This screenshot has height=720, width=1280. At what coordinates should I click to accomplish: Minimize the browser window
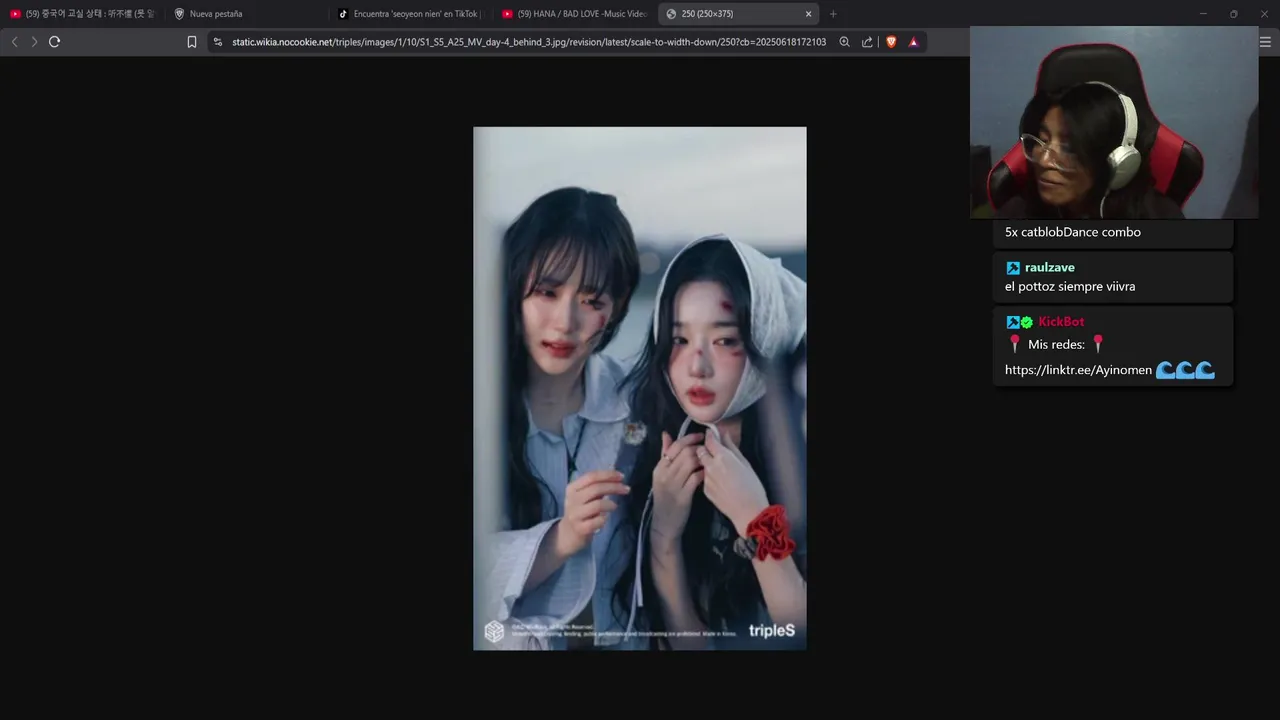coord(1203,14)
